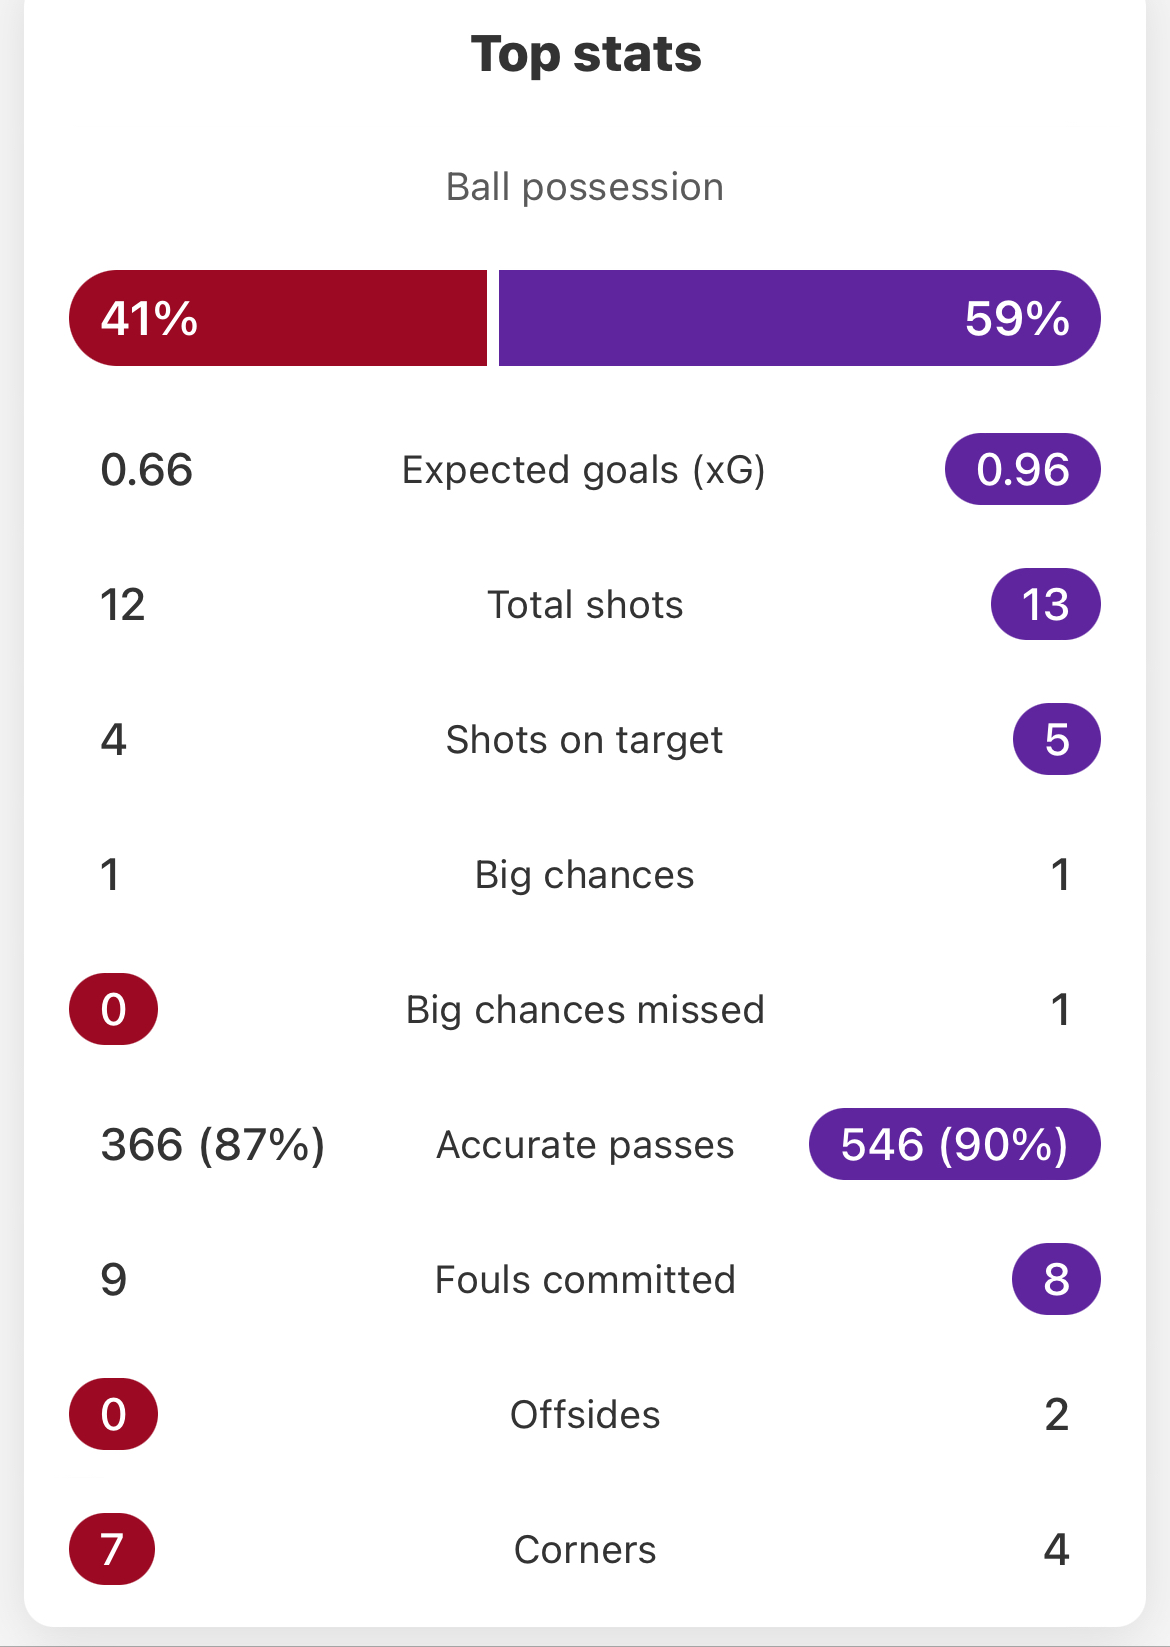Screen dimensions: 1170x1647
Task: Select the red 41% possession bar
Action: coord(278,318)
